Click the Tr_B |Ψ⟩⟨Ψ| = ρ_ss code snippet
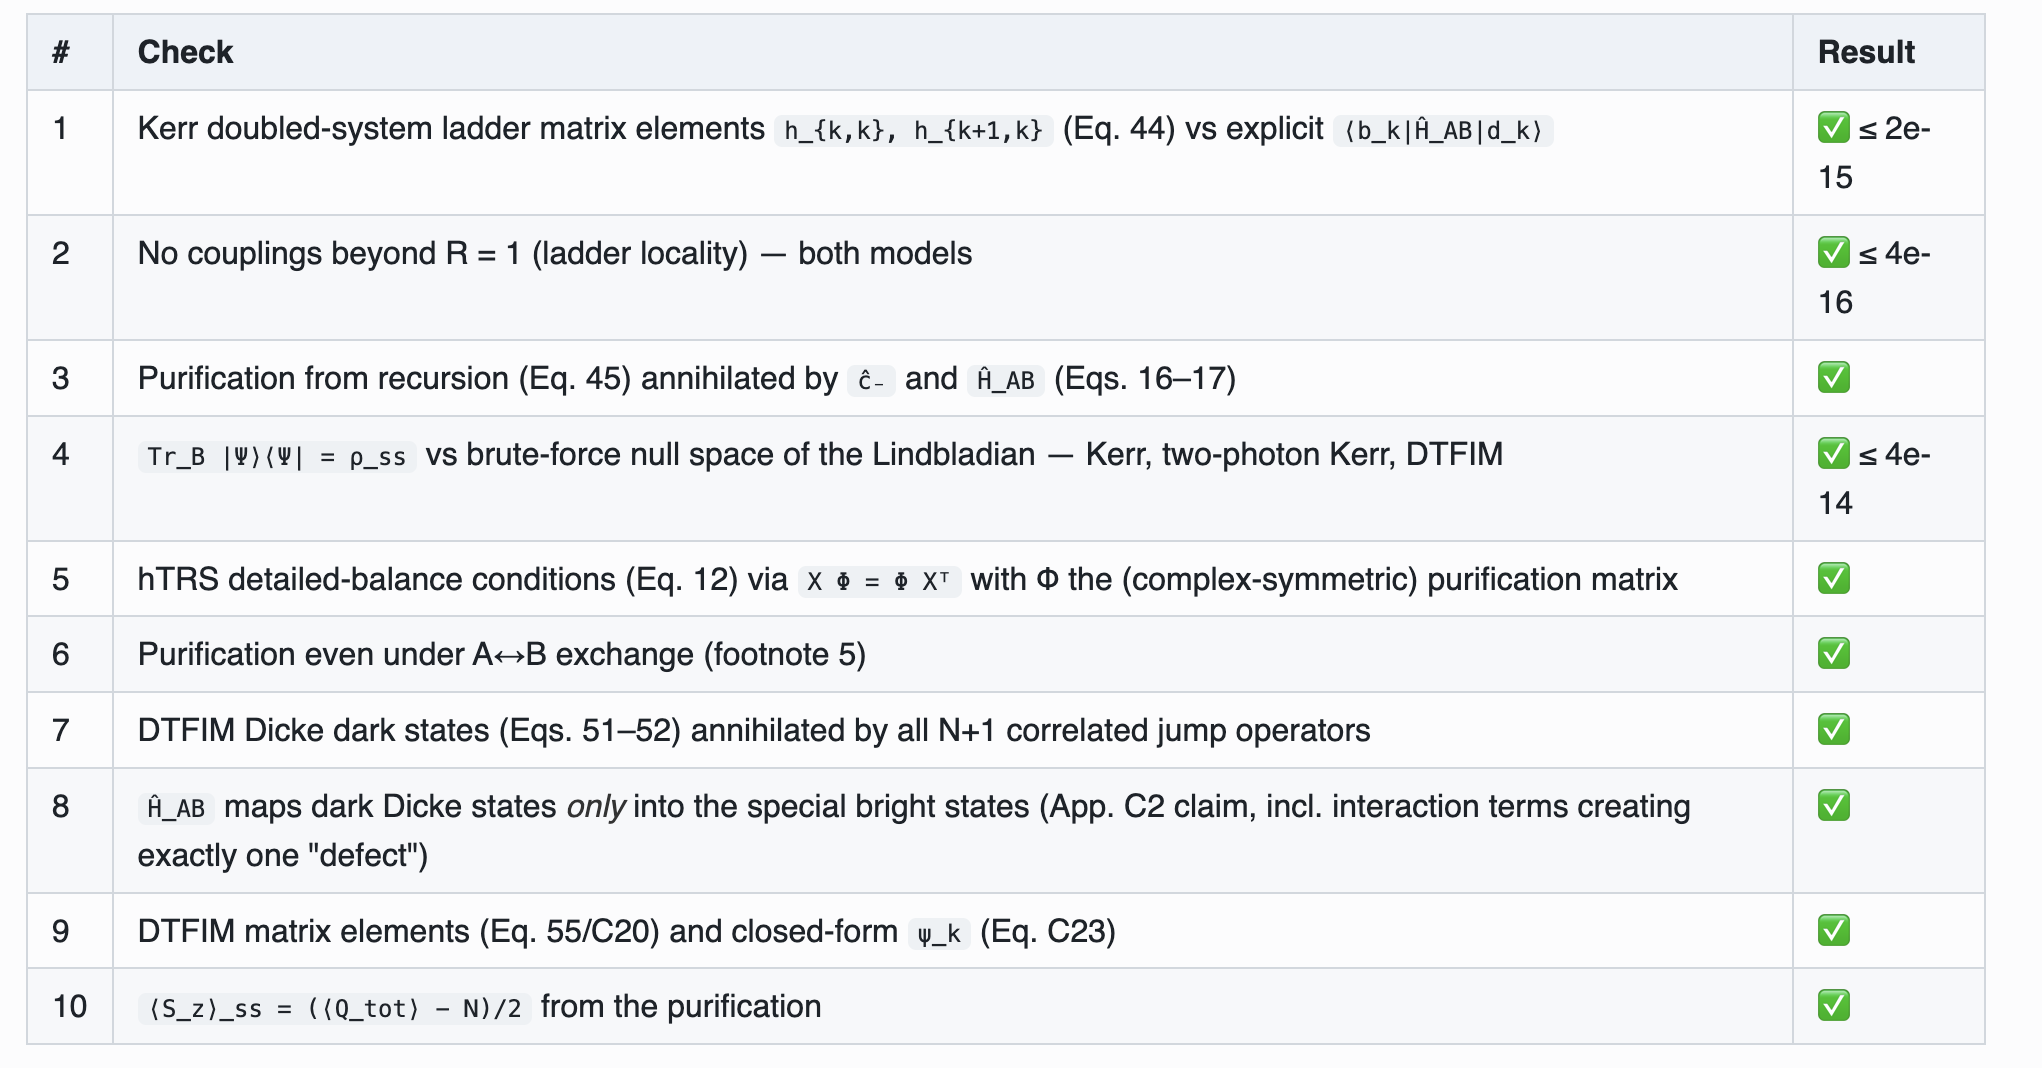The width and height of the screenshot is (2042, 1068). [277, 456]
